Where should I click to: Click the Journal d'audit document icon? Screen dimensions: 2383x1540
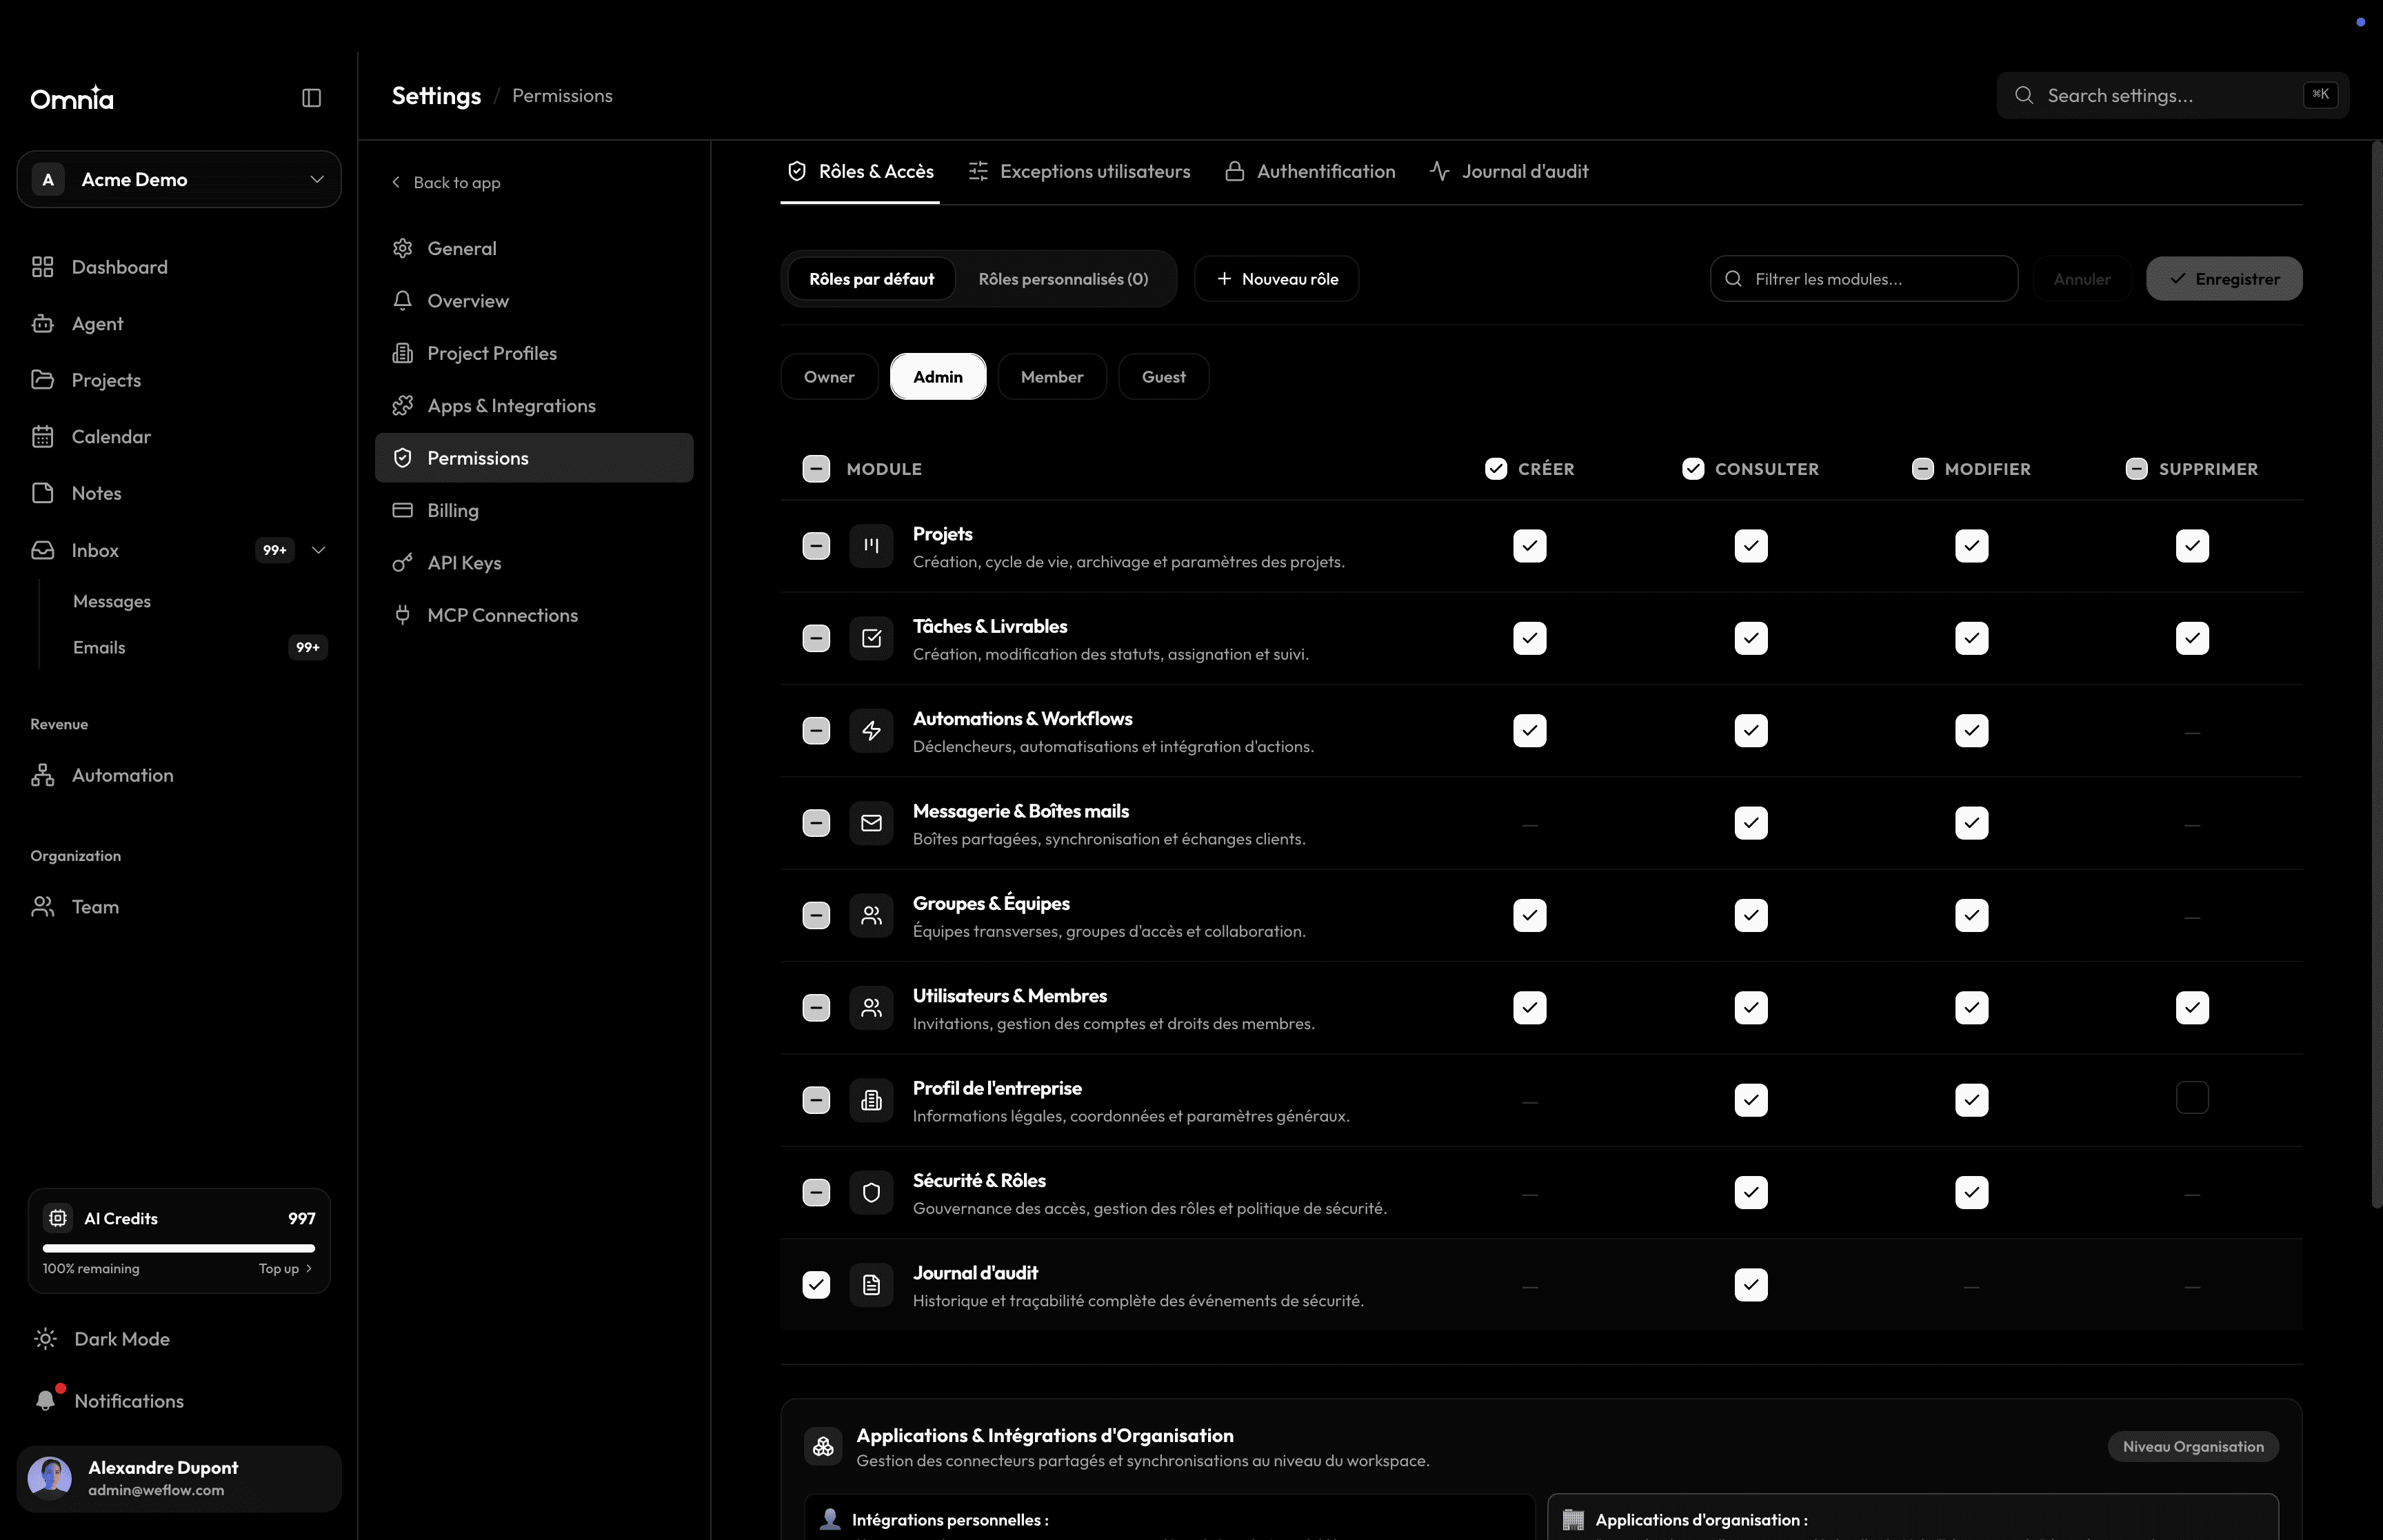coord(871,1285)
